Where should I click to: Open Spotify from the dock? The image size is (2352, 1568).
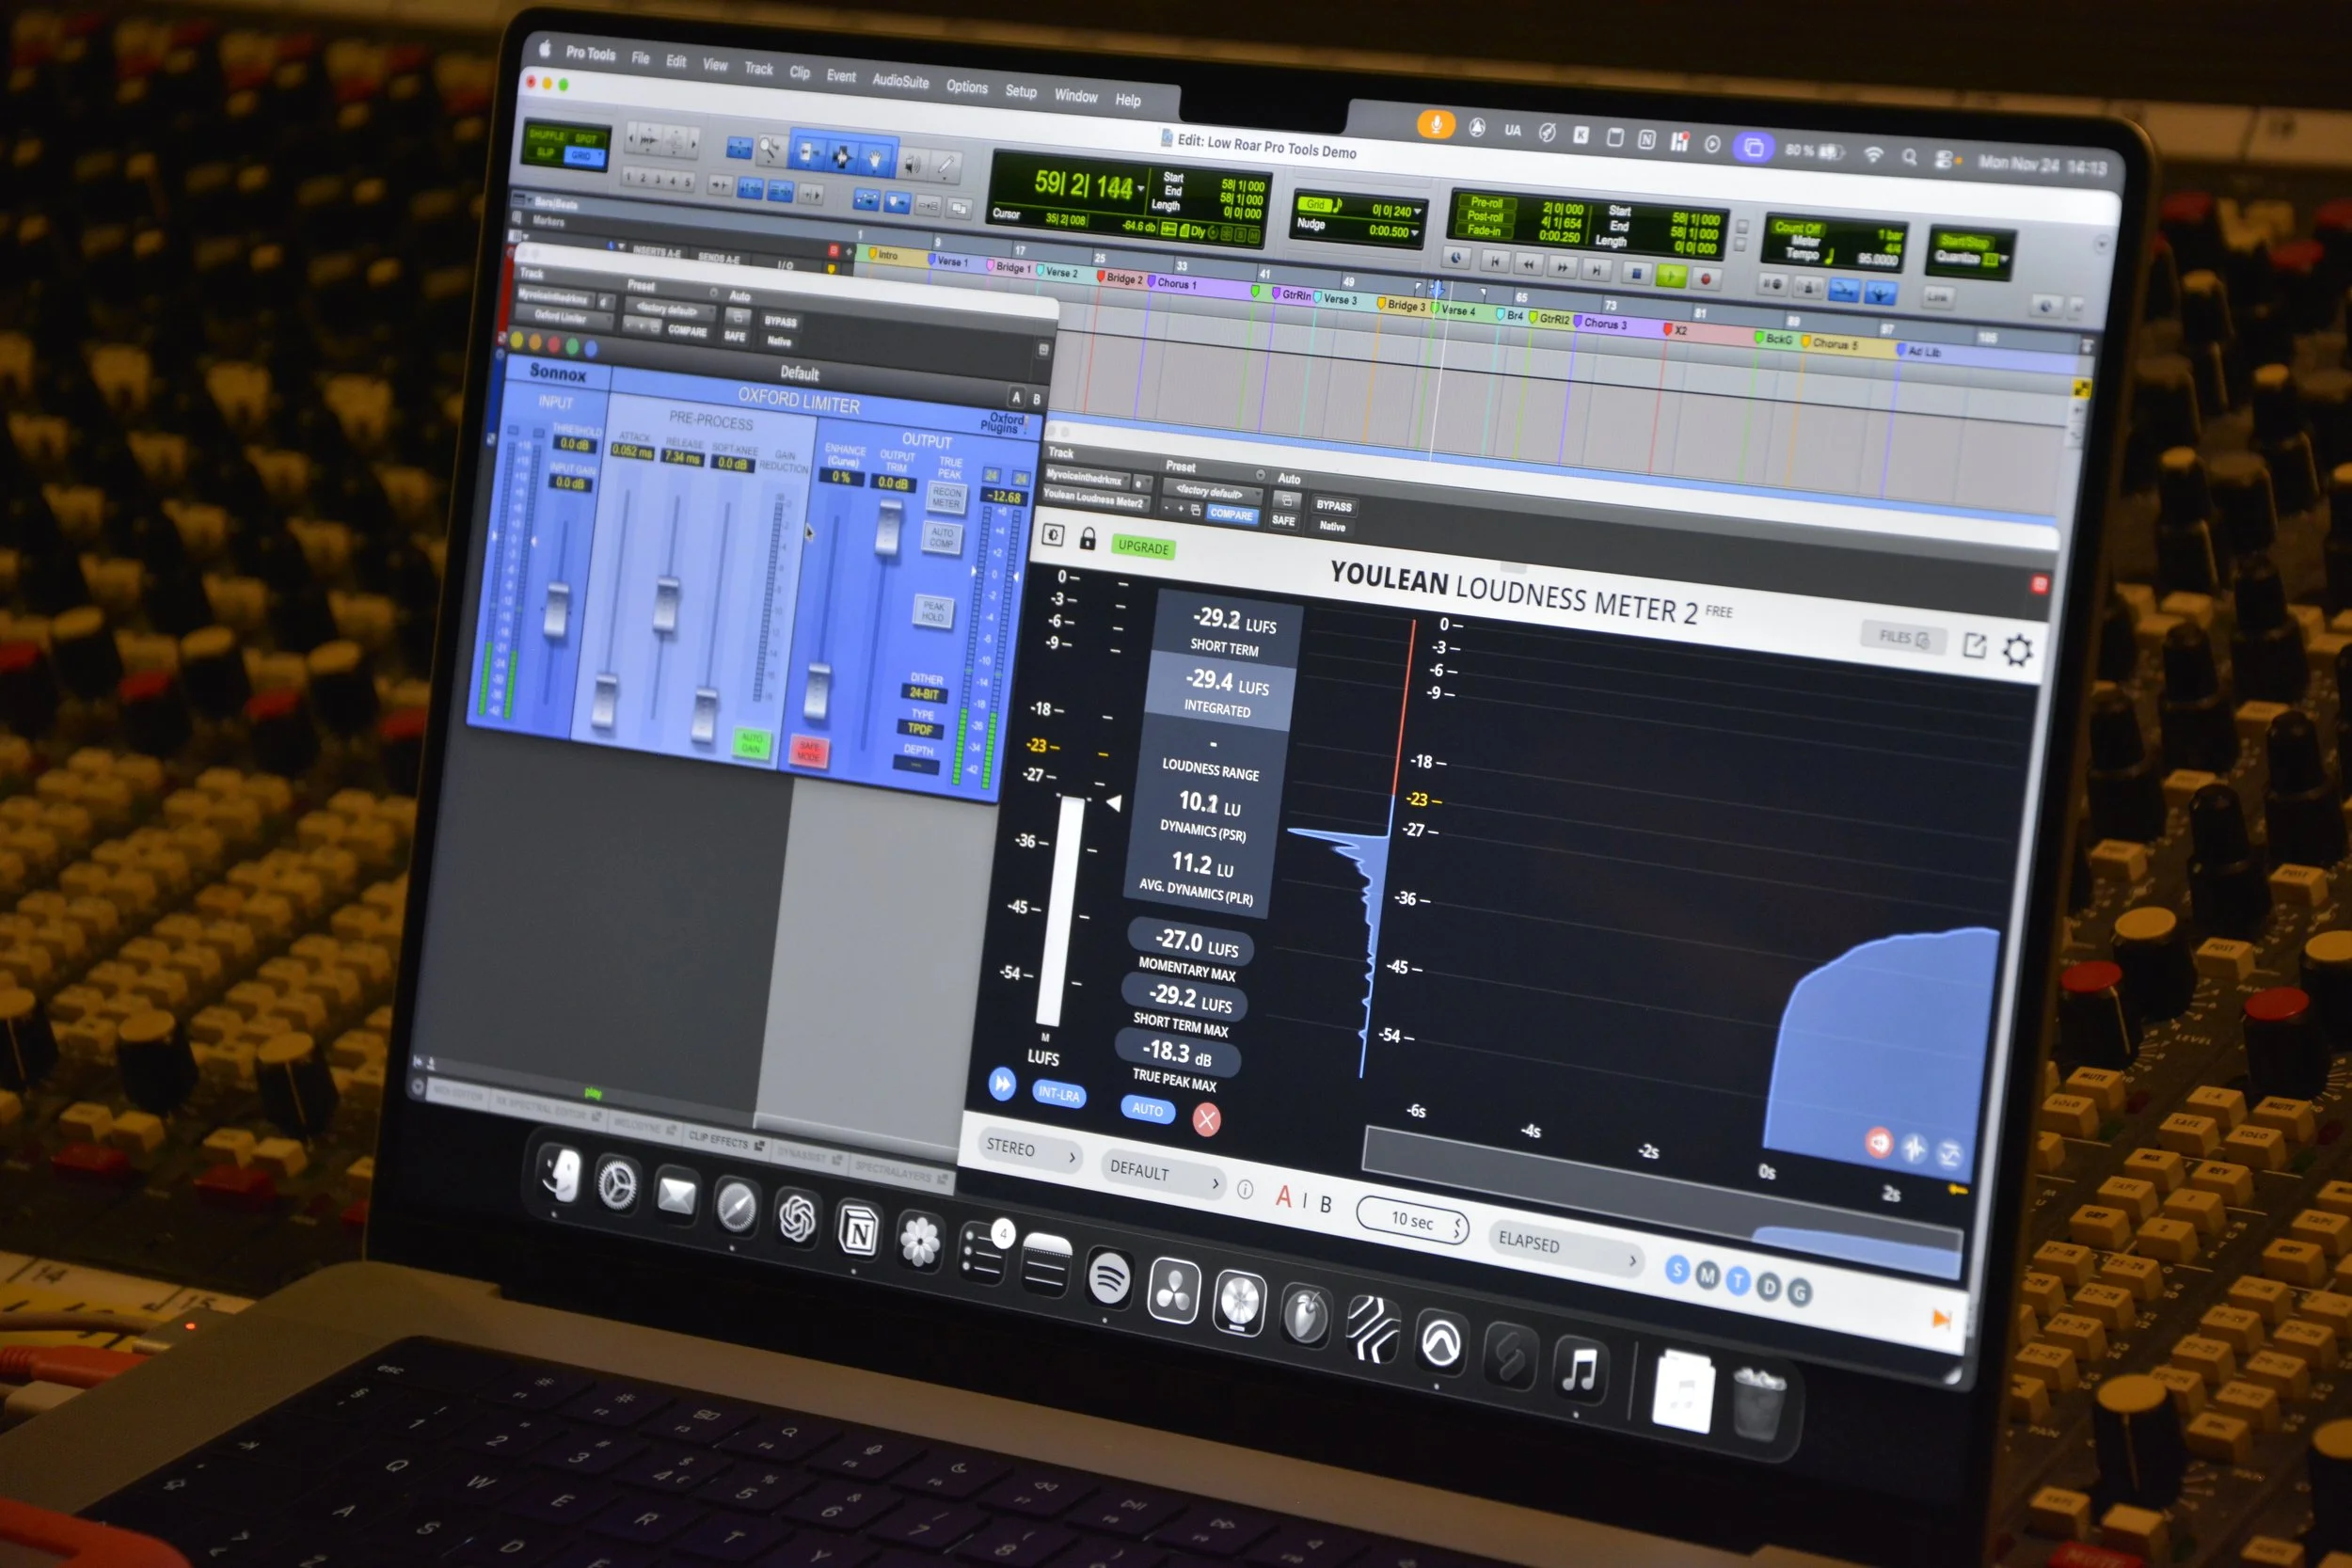pyautogui.click(x=1109, y=1277)
